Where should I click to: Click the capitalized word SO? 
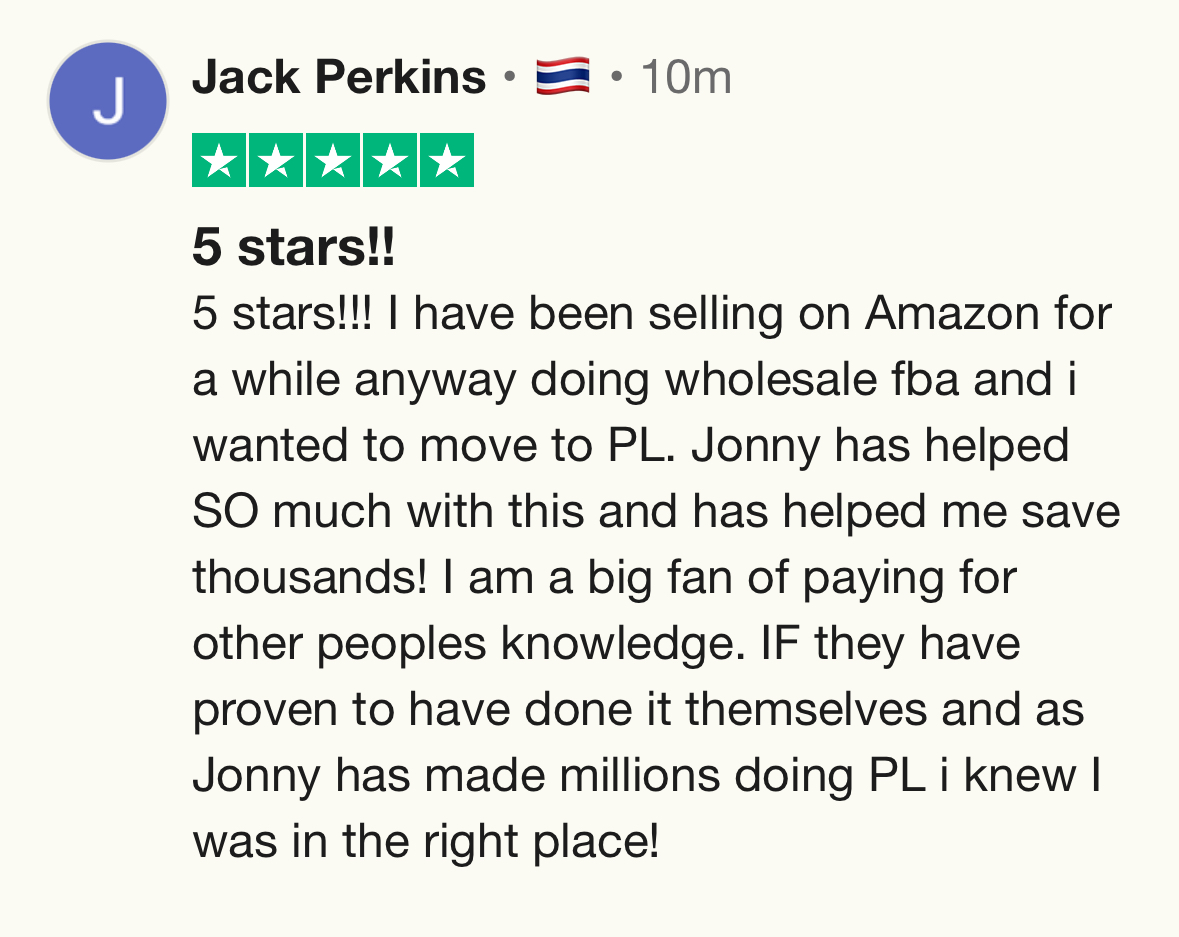[x=226, y=511]
